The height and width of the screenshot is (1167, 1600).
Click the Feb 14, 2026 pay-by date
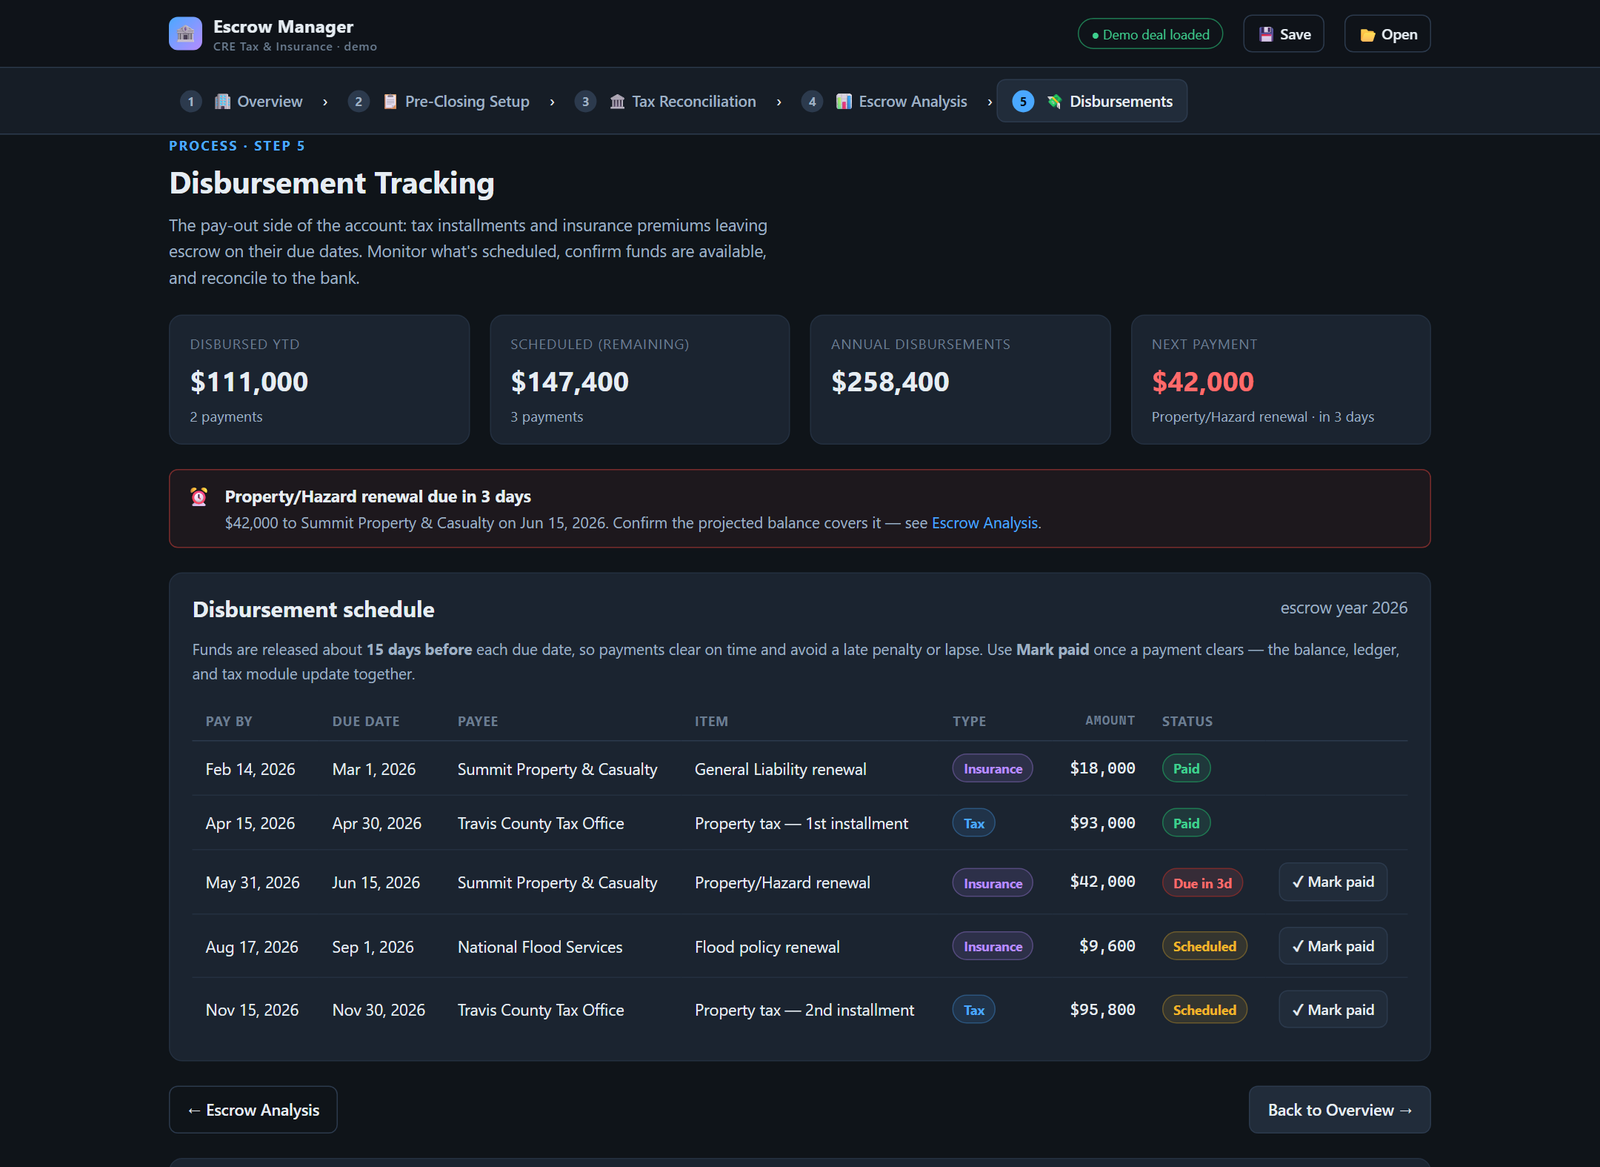[250, 769]
